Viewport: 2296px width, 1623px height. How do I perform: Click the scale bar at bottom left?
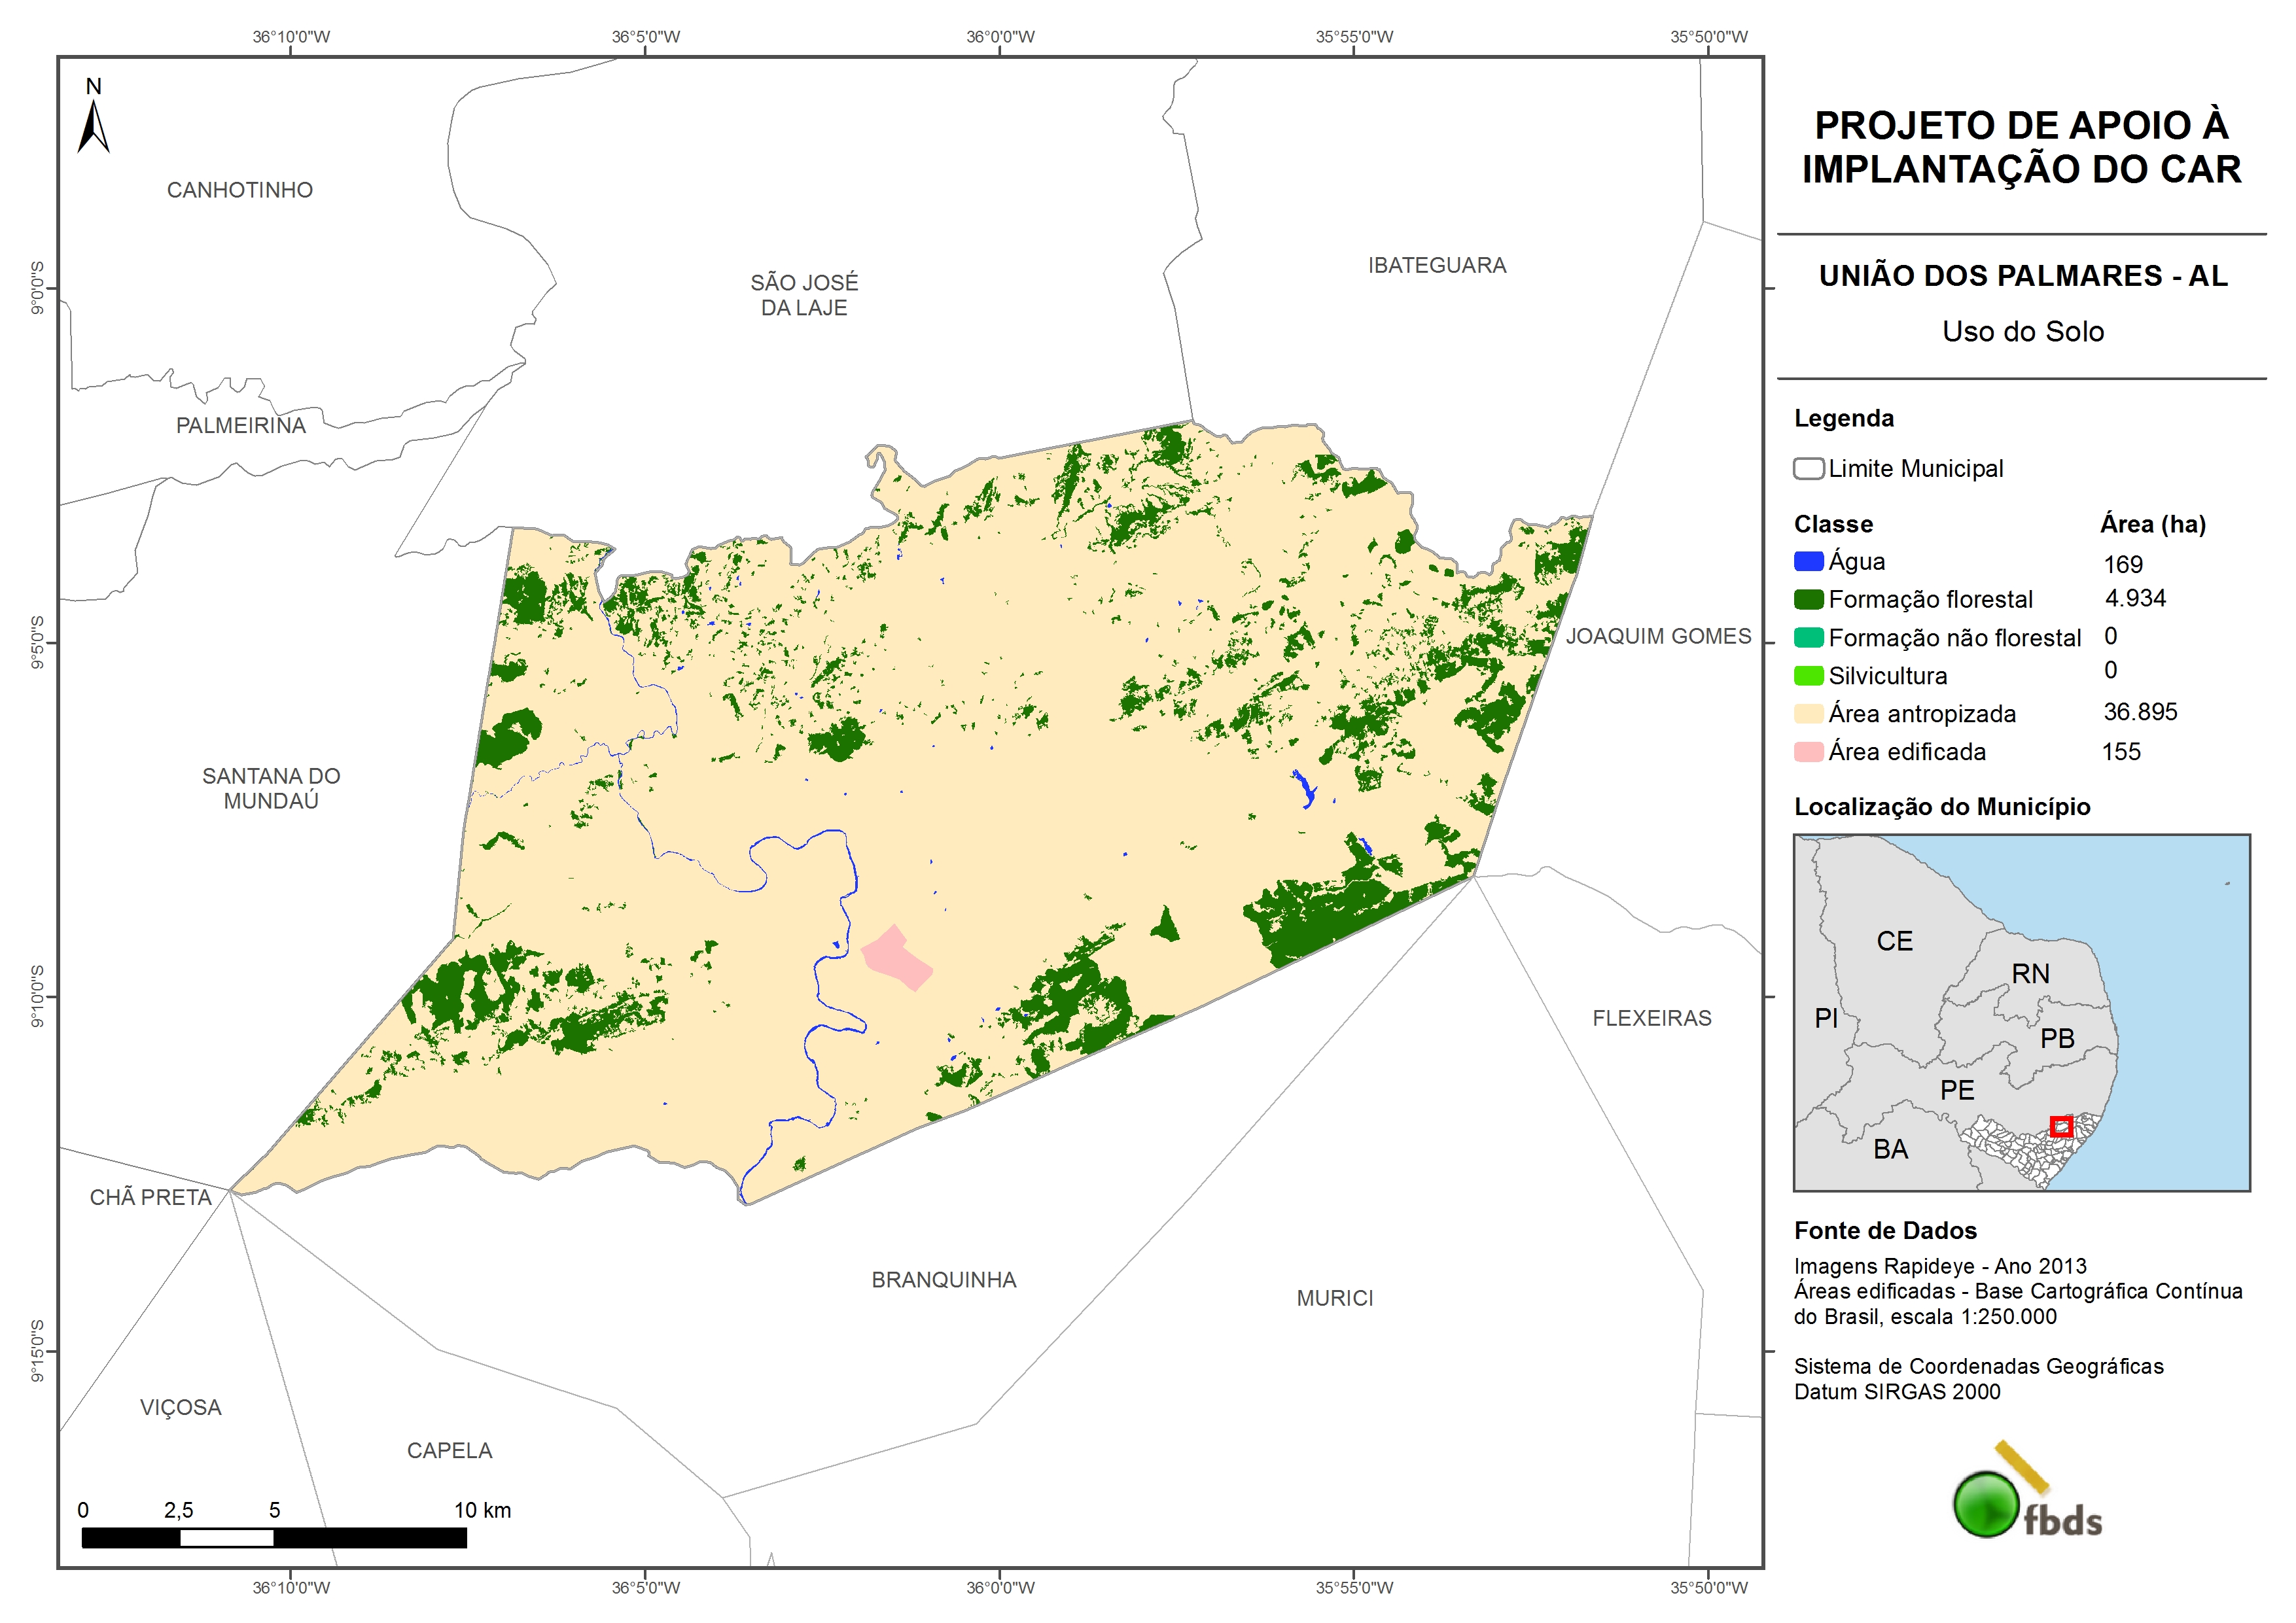coord(274,1537)
